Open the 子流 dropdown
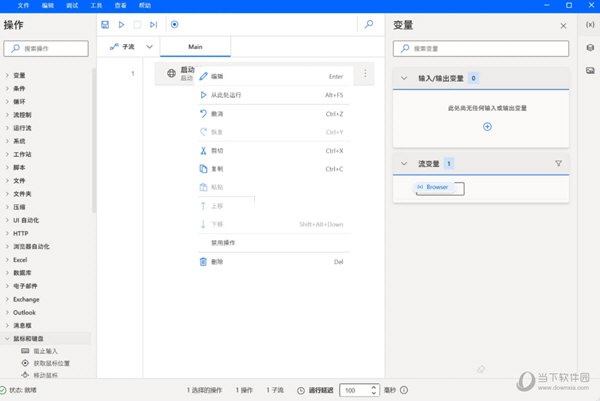Viewport: 600px width, 401px height. pyautogui.click(x=149, y=47)
